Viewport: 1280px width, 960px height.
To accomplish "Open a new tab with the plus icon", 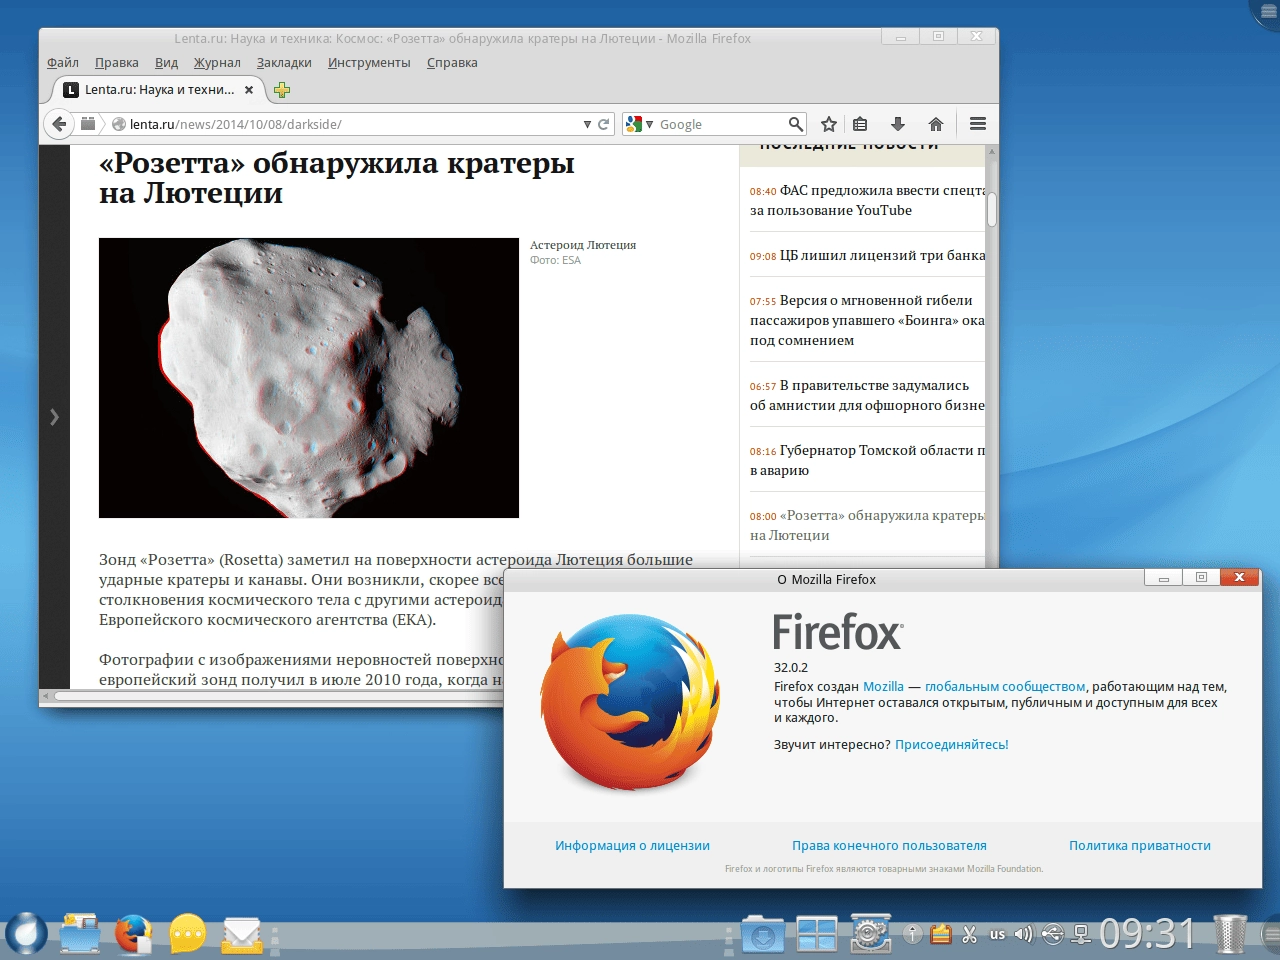I will click(x=282, y=90).
